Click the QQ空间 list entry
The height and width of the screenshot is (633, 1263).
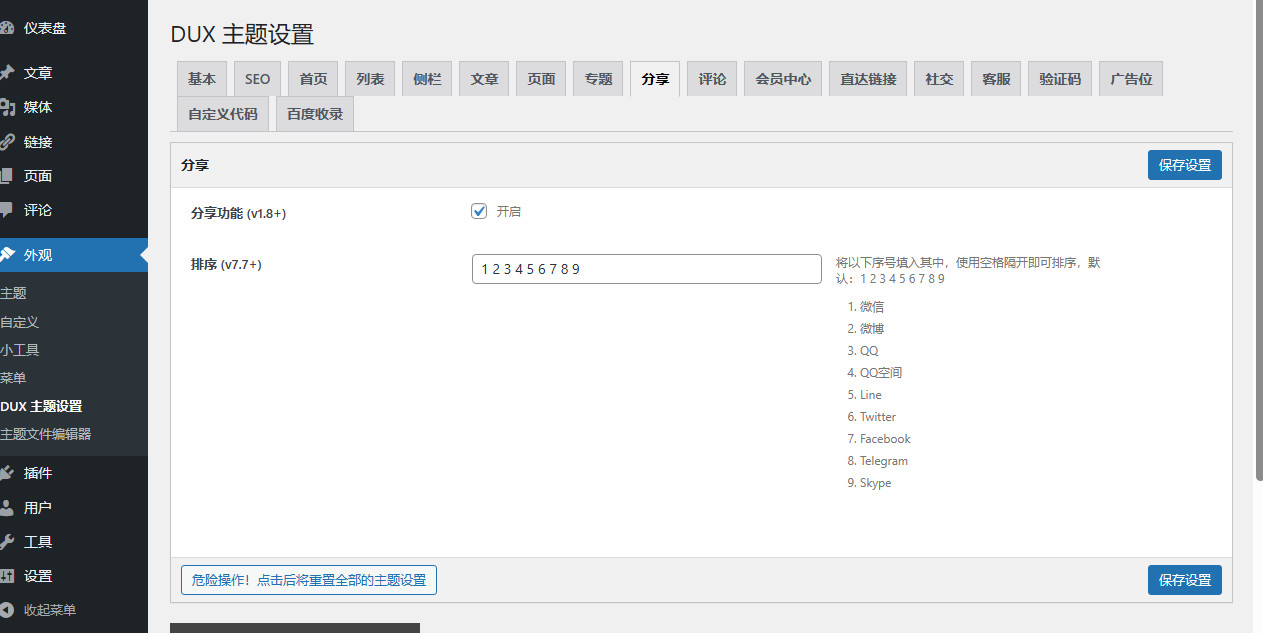(881, 373)
